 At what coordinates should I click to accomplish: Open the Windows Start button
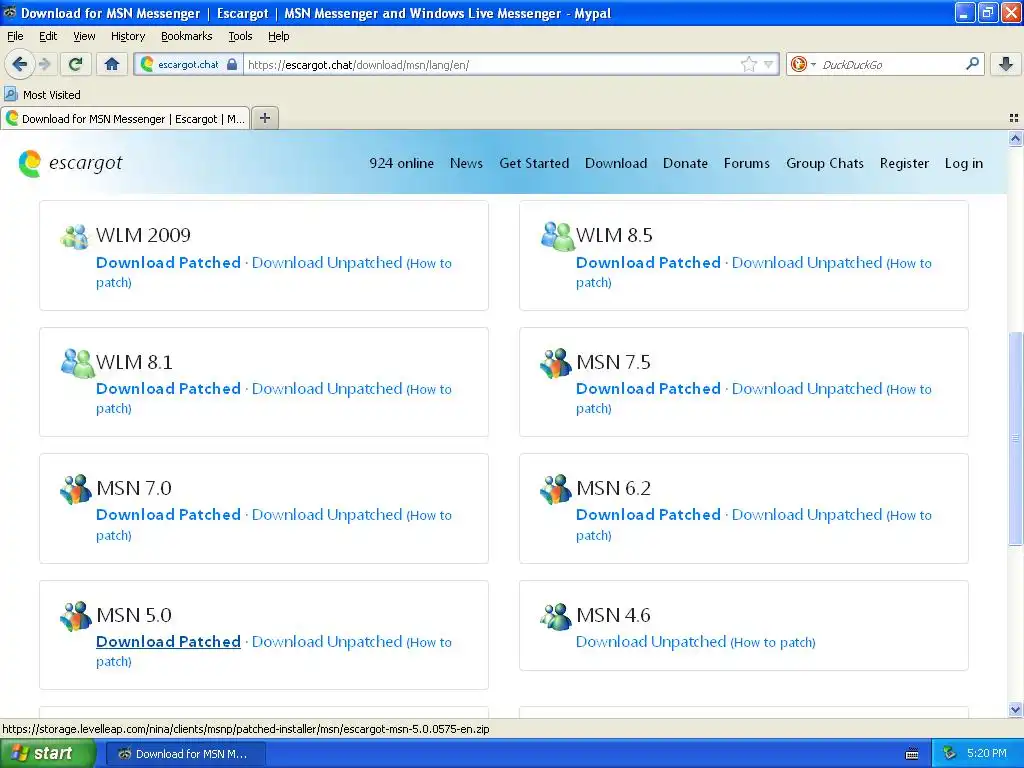47,754
